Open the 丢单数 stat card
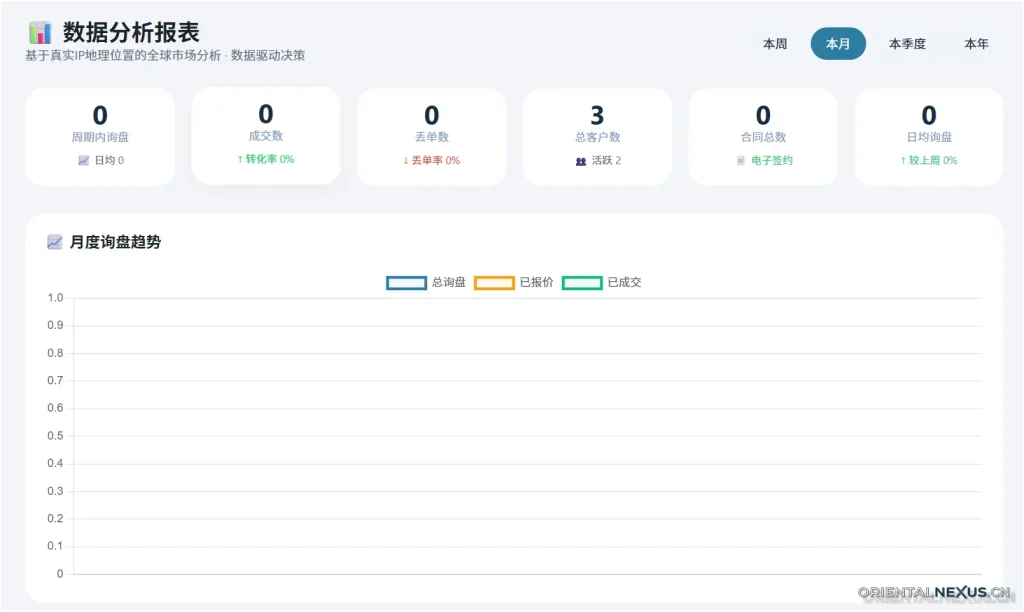Image resolution: width=1024 pixels, height=612 pixels. tap(432, 137)
